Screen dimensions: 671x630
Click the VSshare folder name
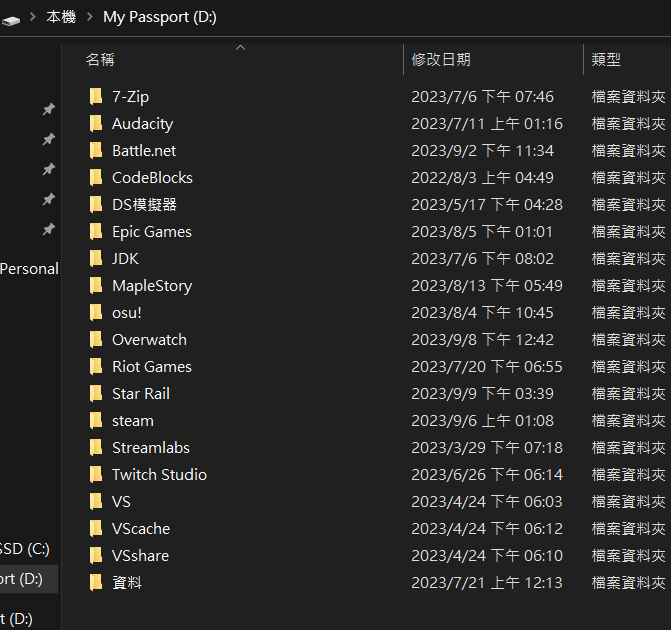click(140, 555)
